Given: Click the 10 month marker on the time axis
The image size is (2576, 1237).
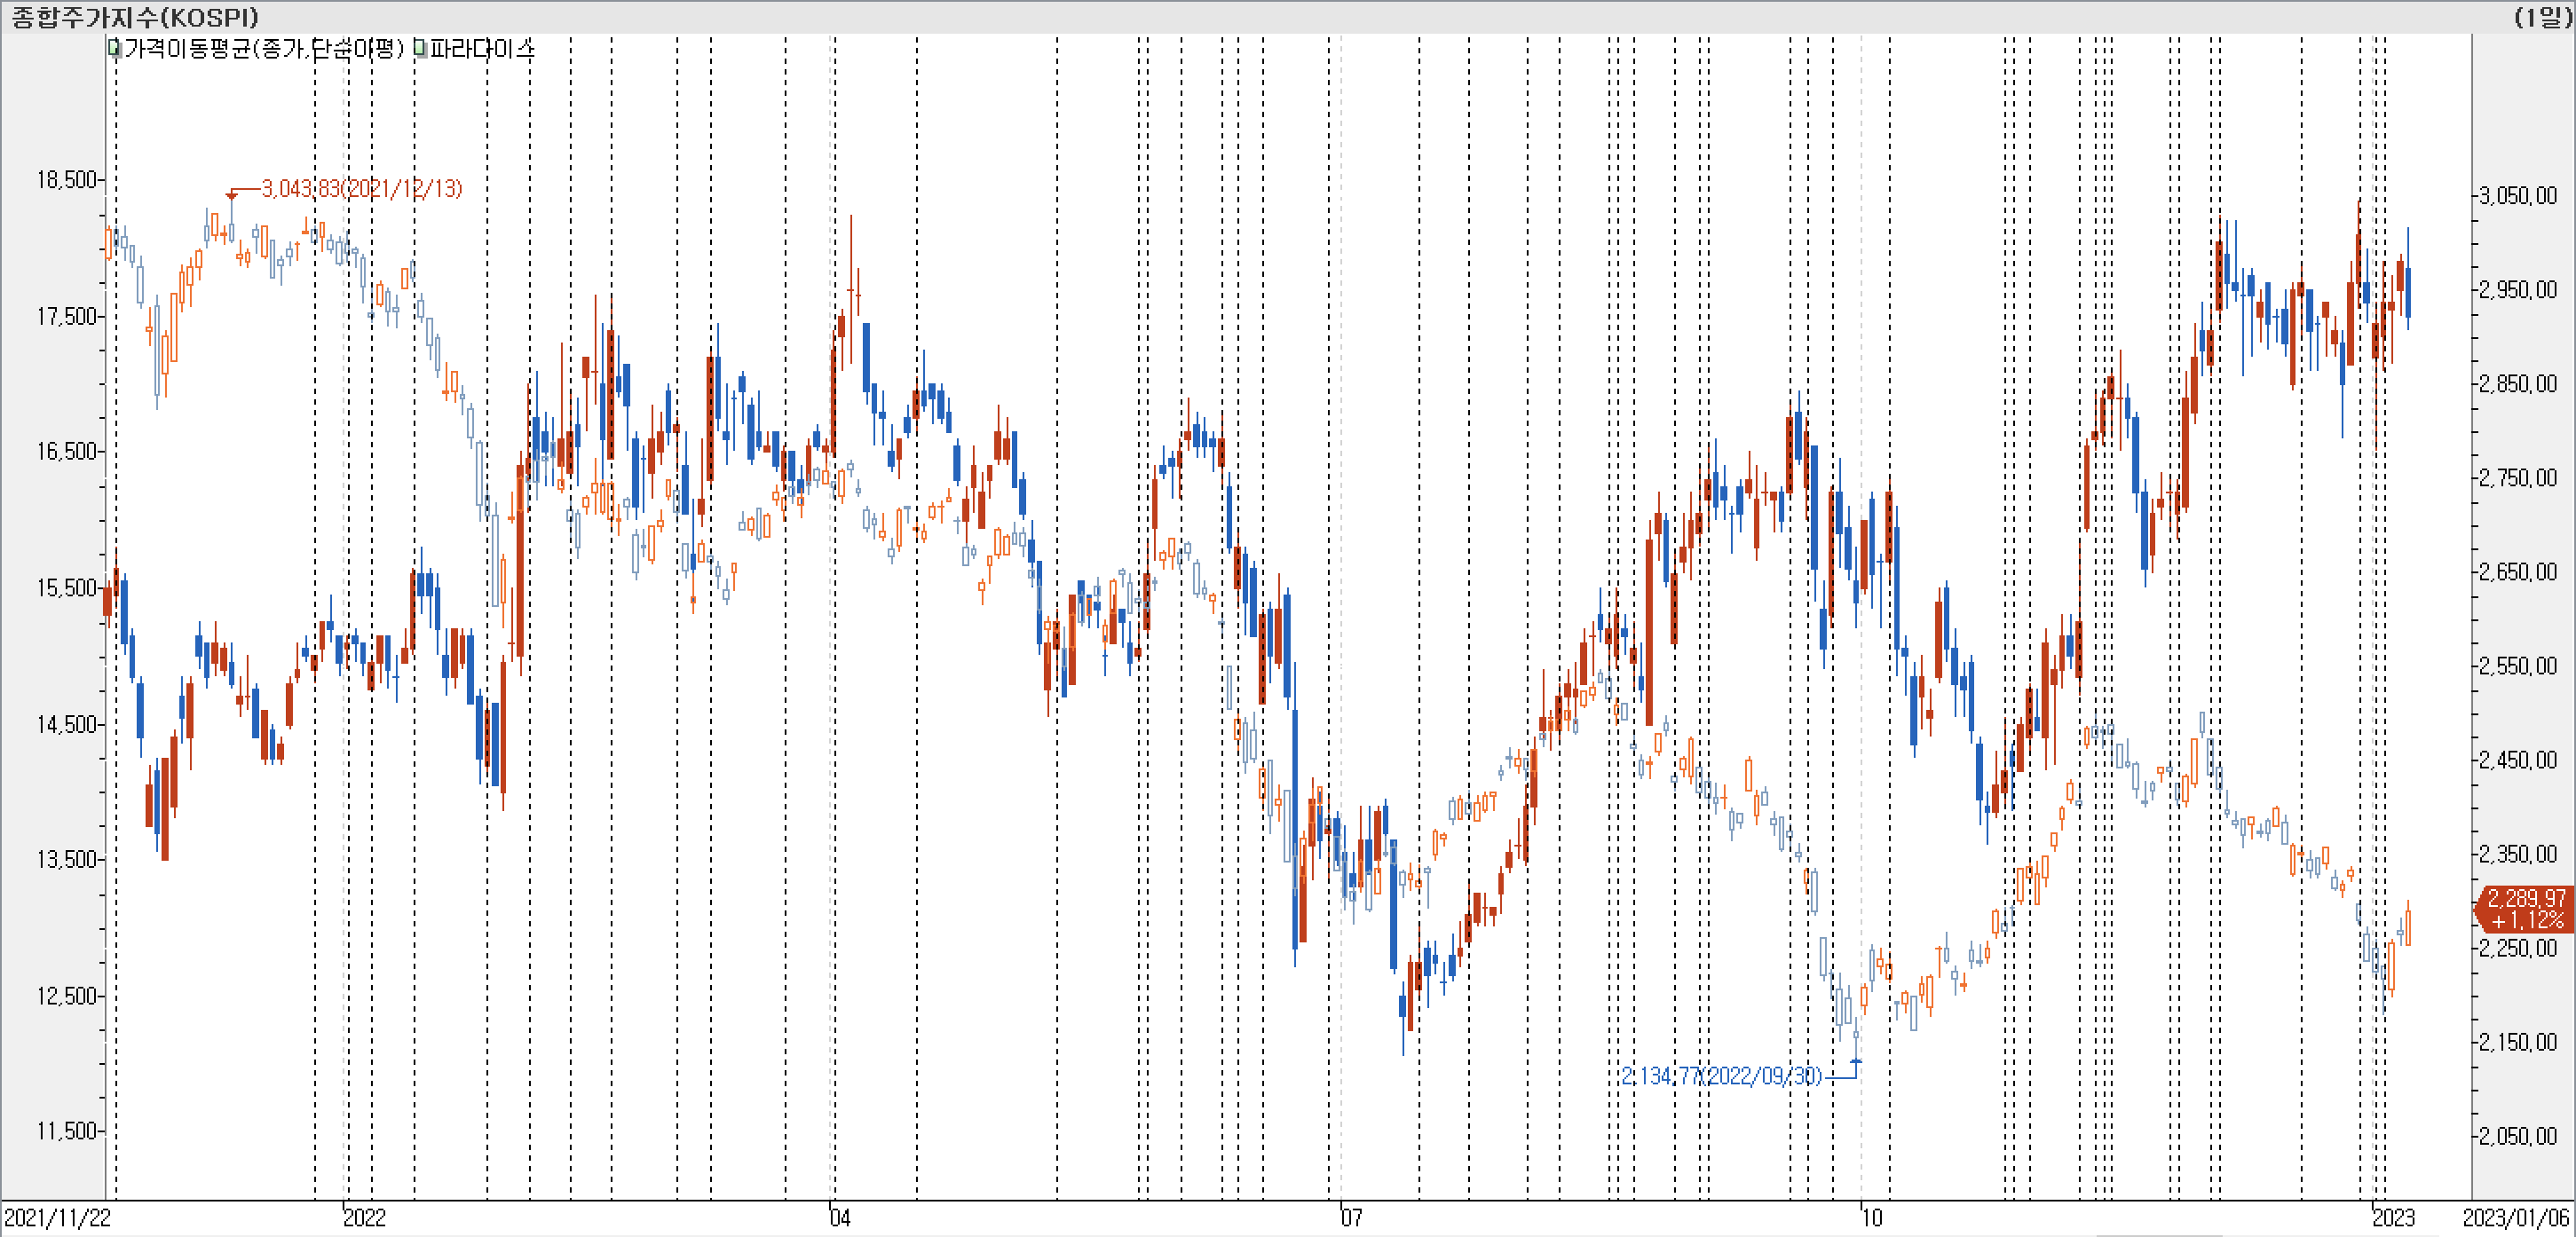Looking at the screenshot, I should click(1871, 1217).
